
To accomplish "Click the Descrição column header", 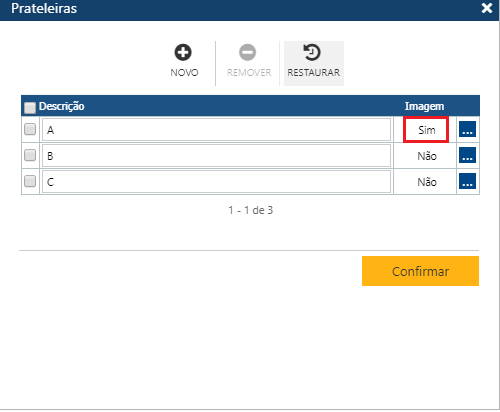I will (62, 106).
